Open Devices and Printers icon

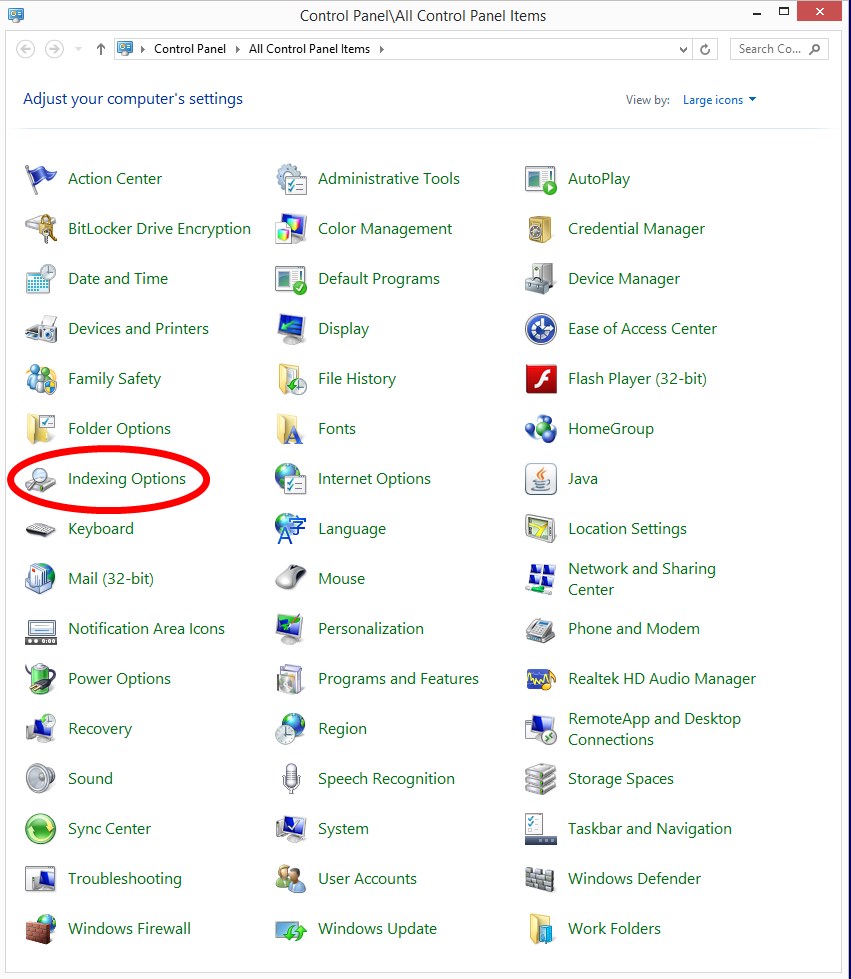[x=41, y=329]
